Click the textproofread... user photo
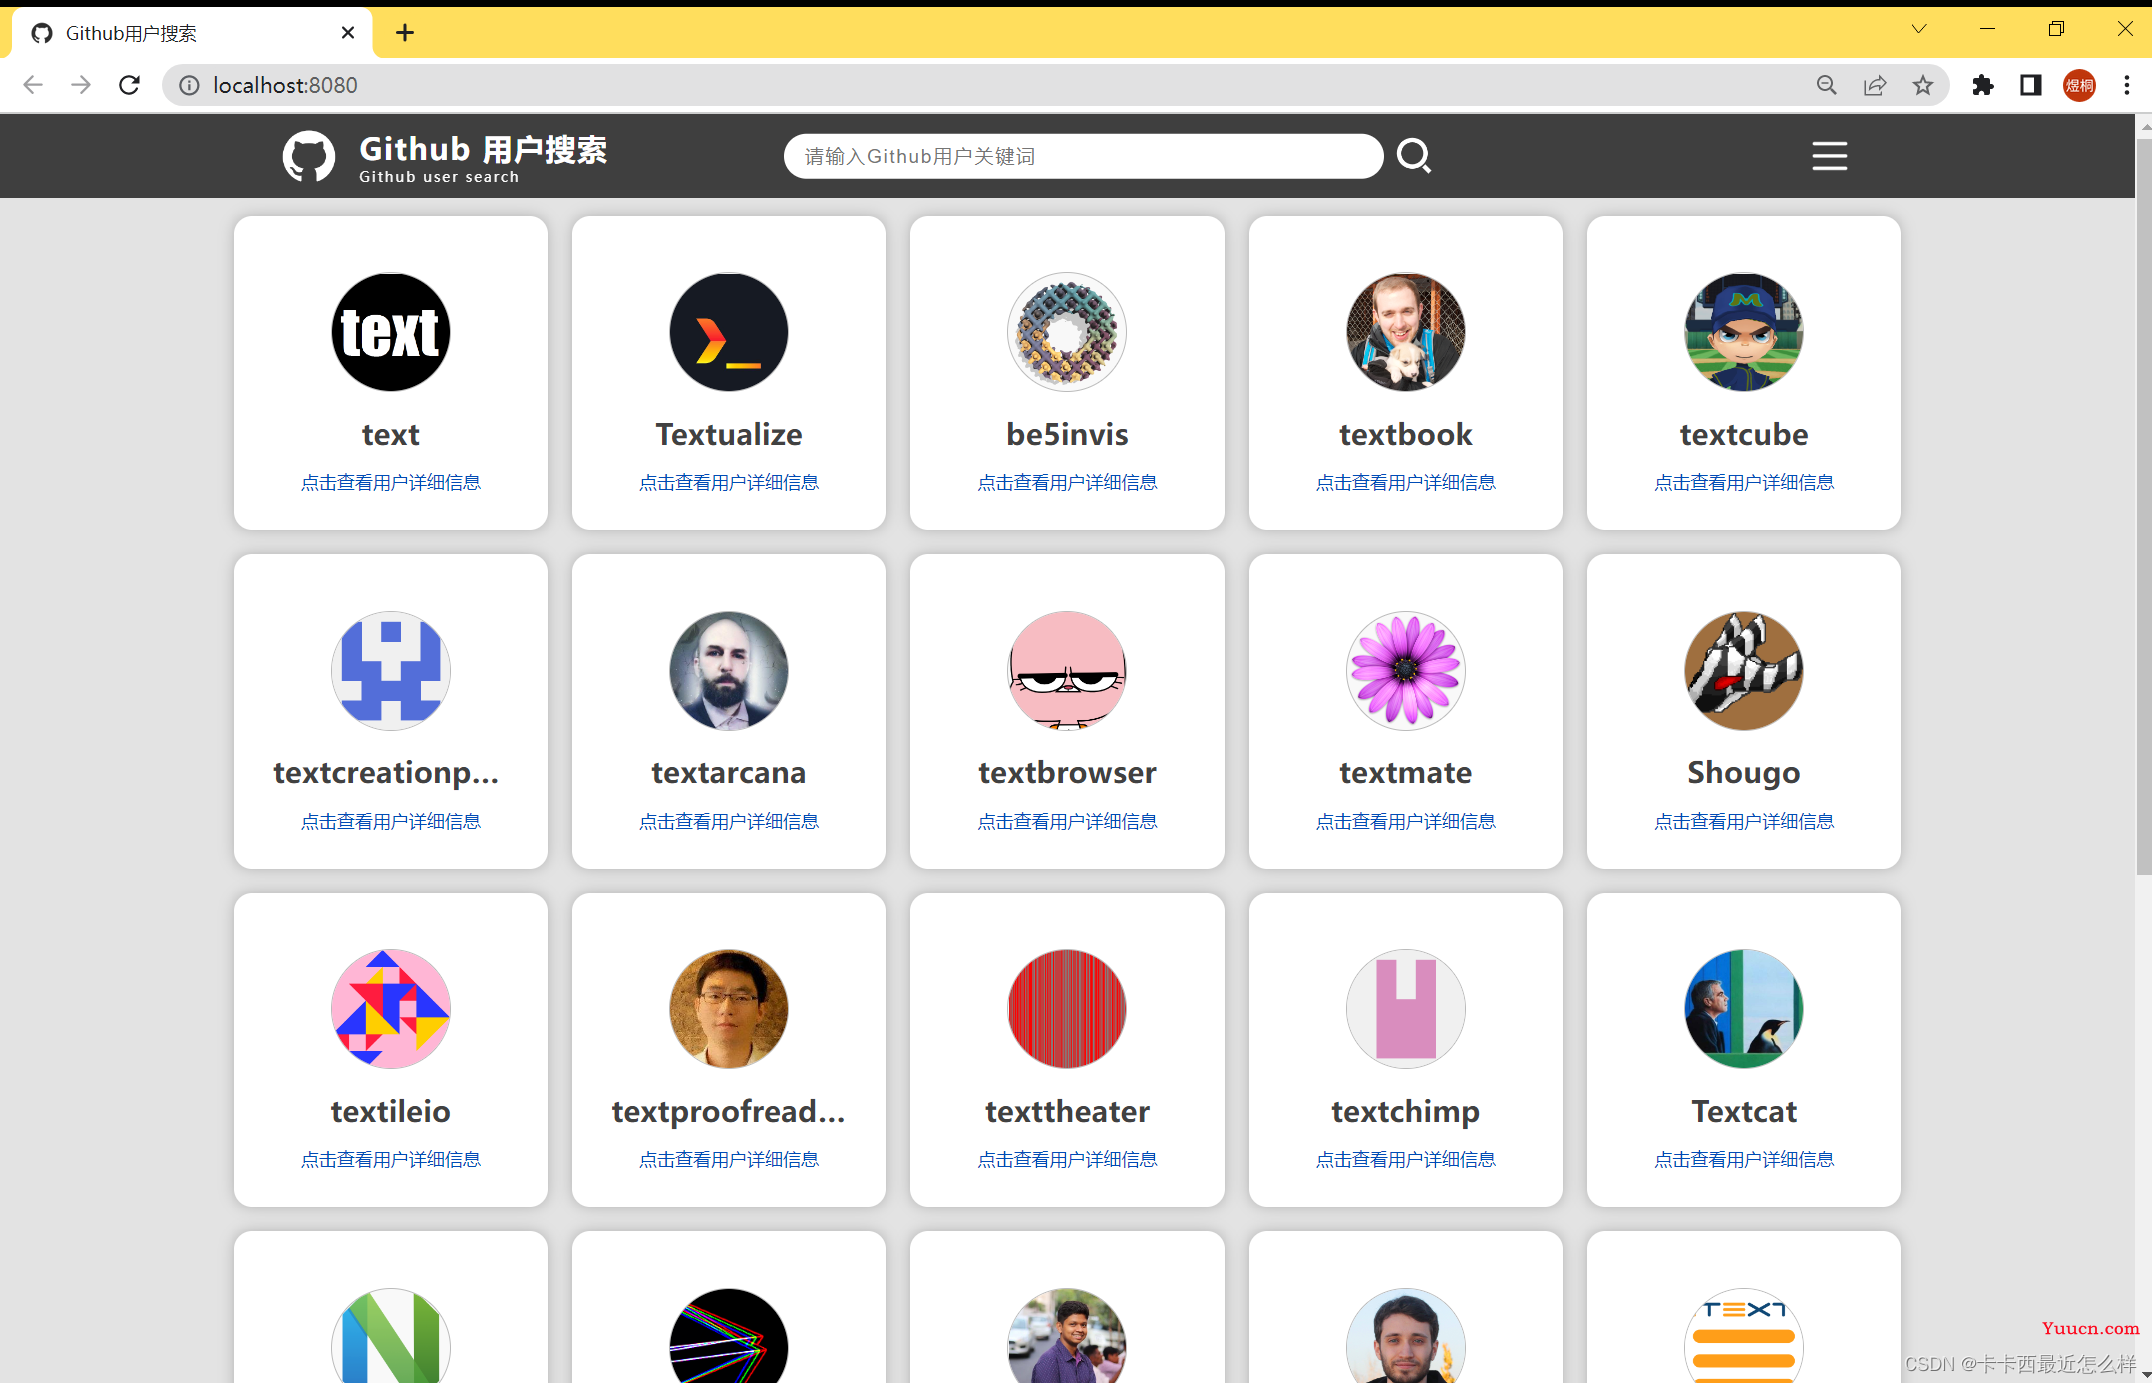This screenshot has width=2152, height=1383. [x=728, y=1008]
